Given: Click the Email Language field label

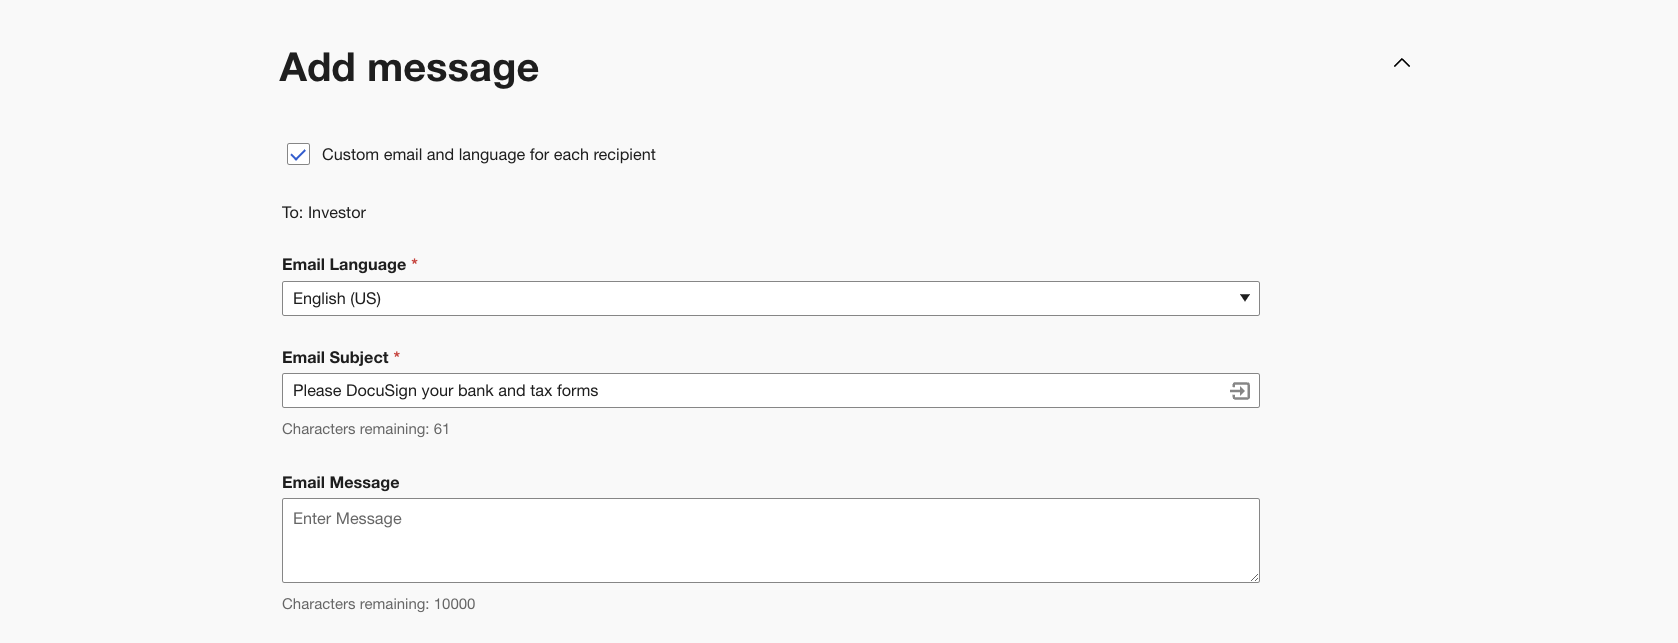Looking at the screenshot, I should [x=344, y=265].
